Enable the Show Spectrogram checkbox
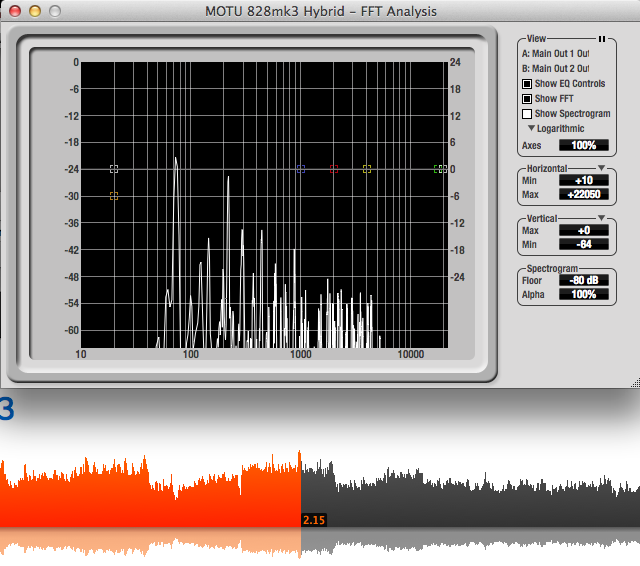The image size is (640, 566). 527,114
